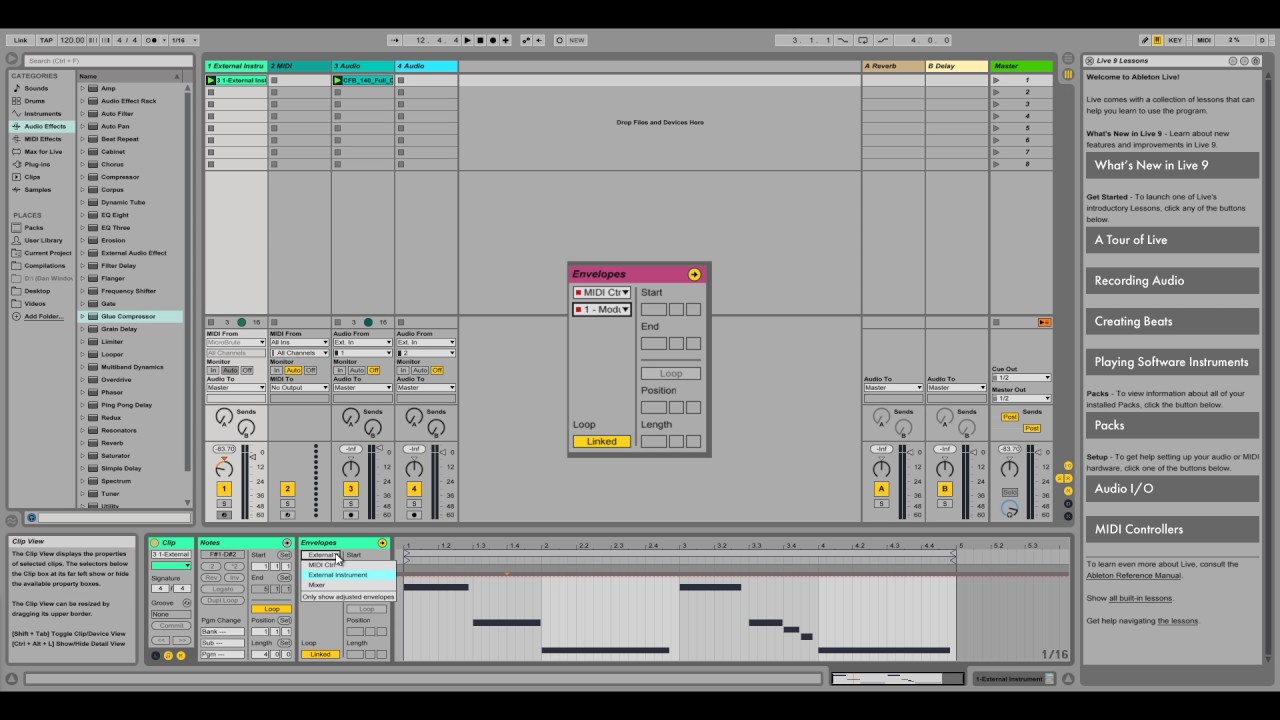Select Glue Compressor in the device list
The width and height of the screenshot is (1280, 720).
(131, 316)
